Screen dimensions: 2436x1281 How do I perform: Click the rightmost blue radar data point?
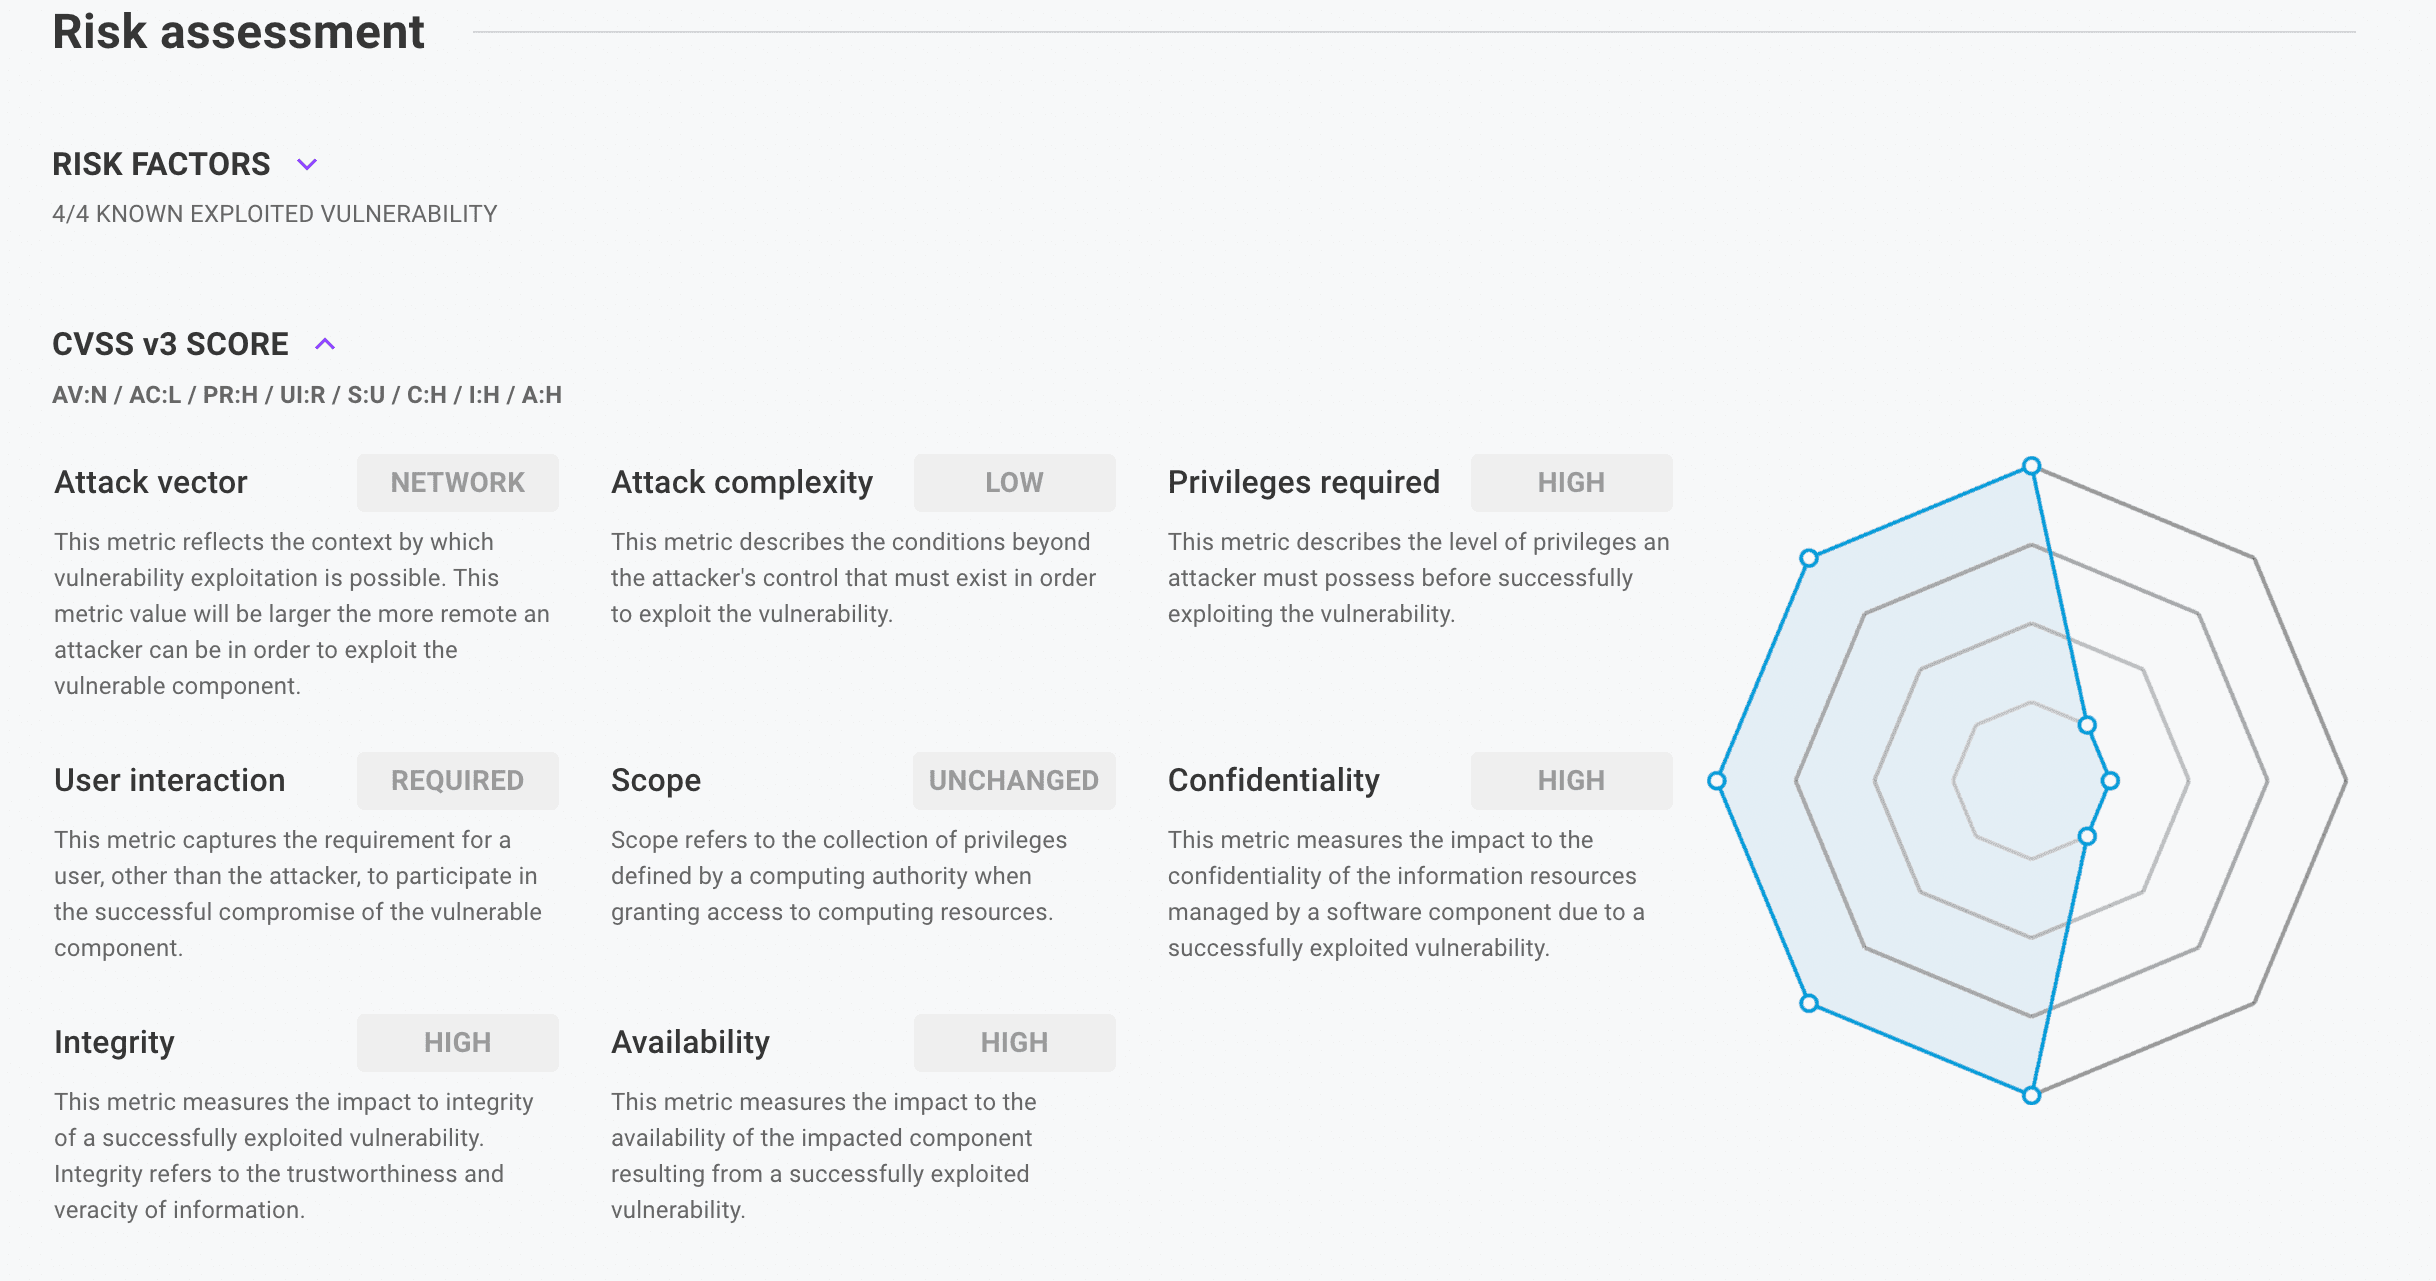coord(2110,781)
